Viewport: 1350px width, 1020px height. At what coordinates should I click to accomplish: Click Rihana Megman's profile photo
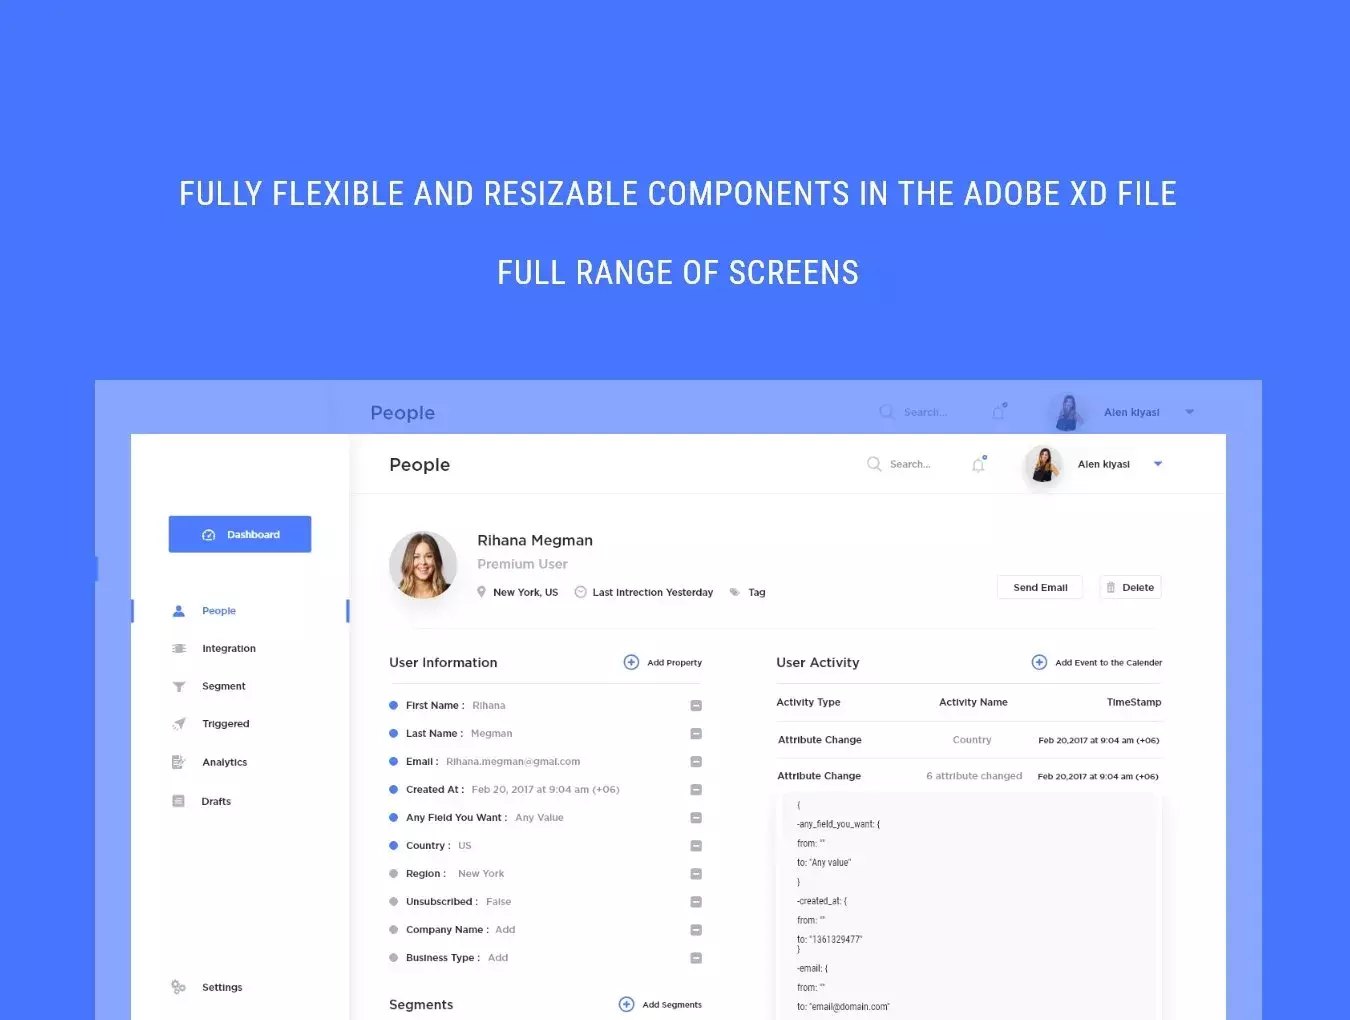point(423,565)
